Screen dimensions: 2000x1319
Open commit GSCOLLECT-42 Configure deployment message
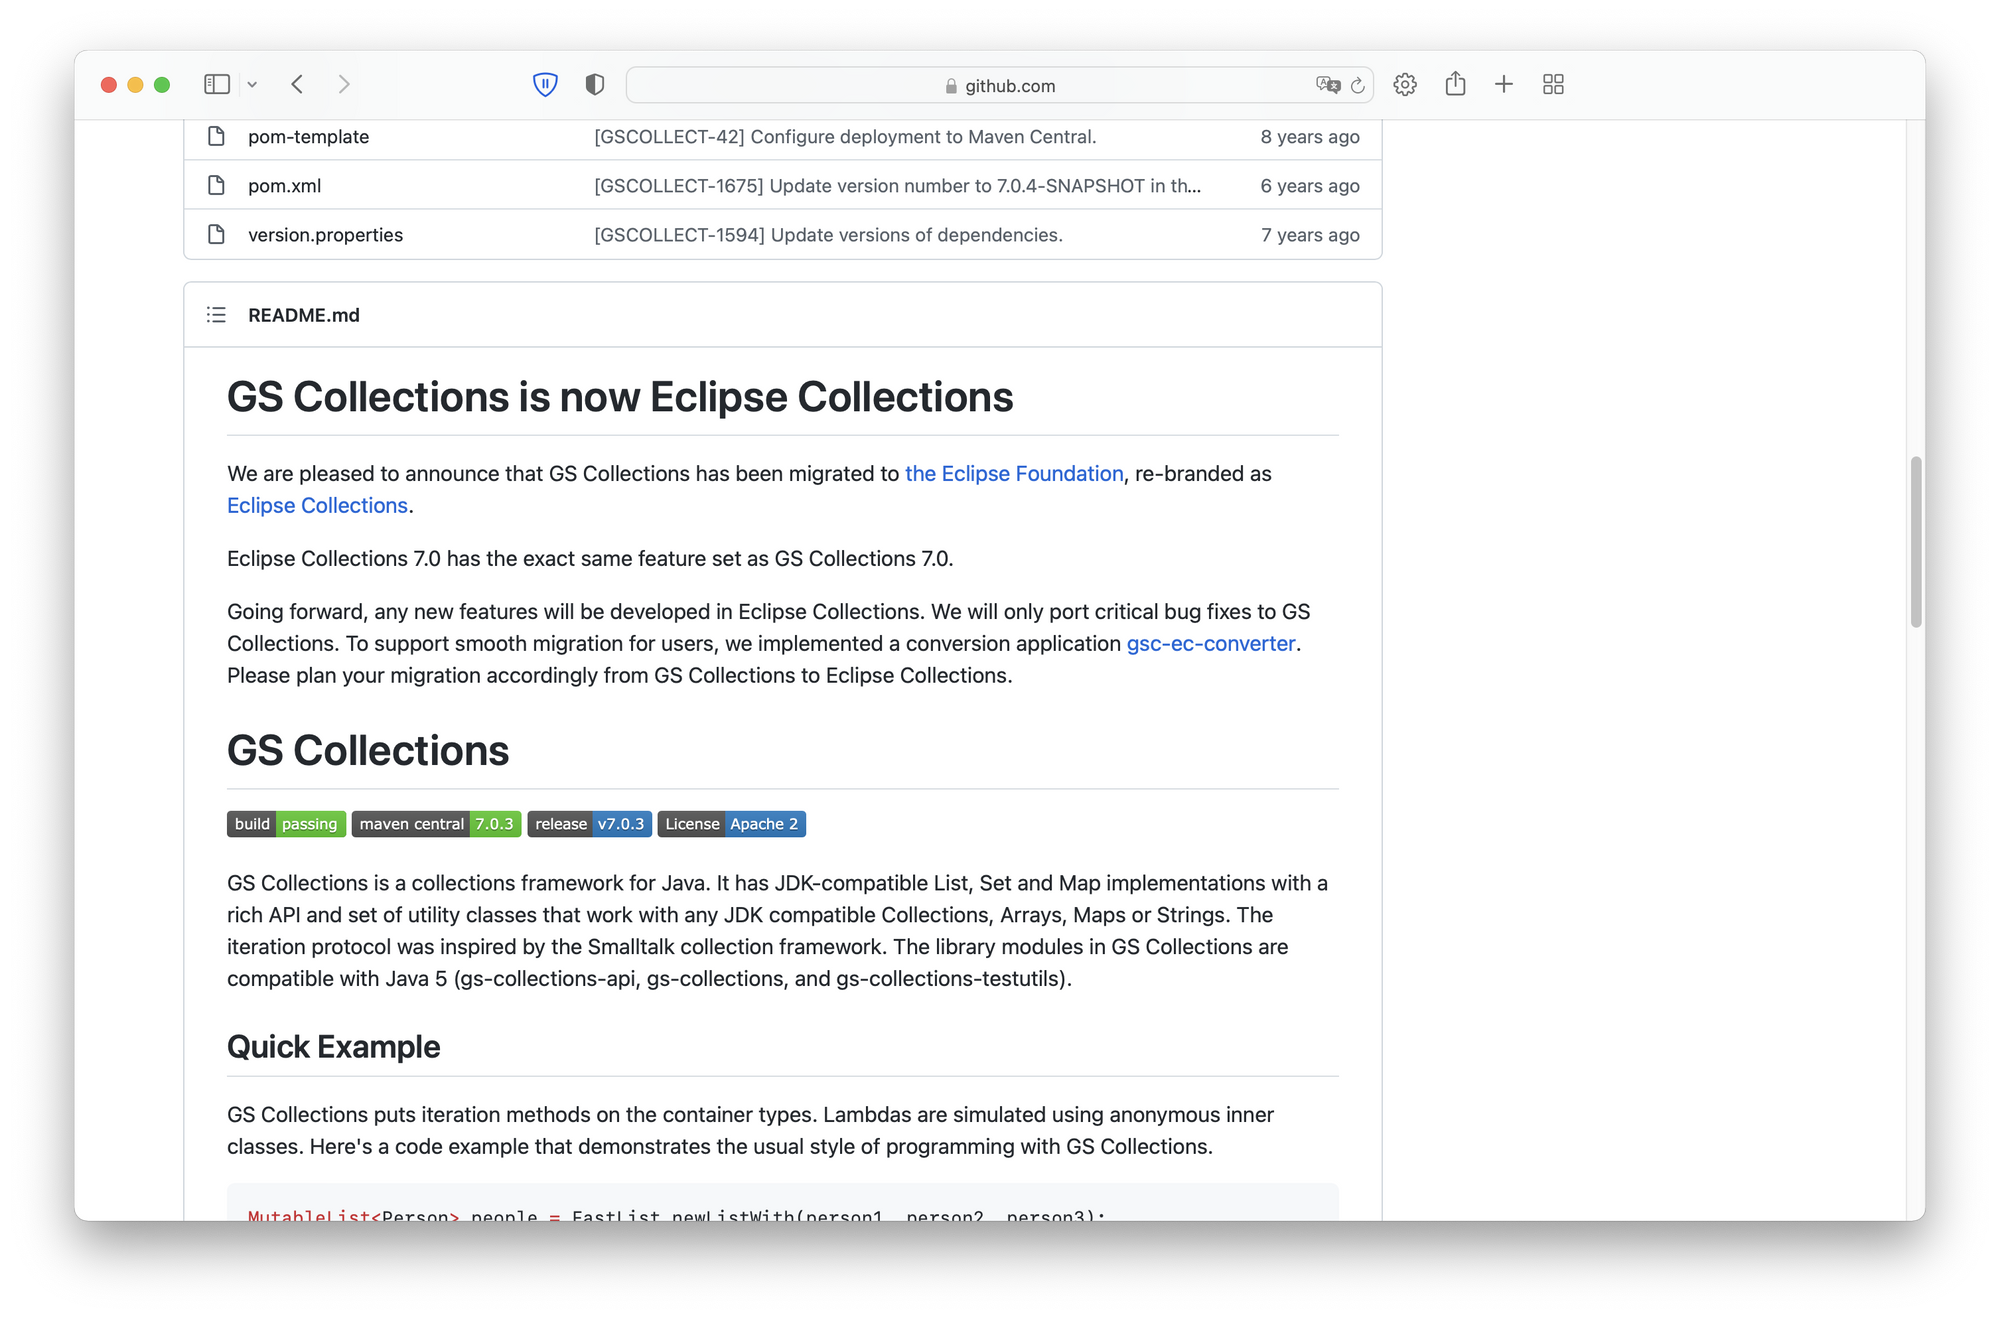[x=845, y=137]
